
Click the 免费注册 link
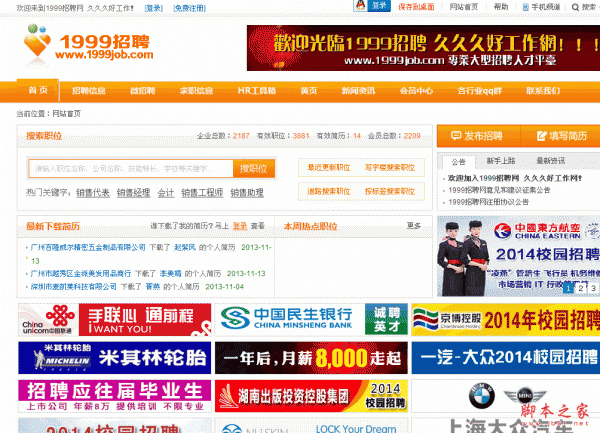189,8
